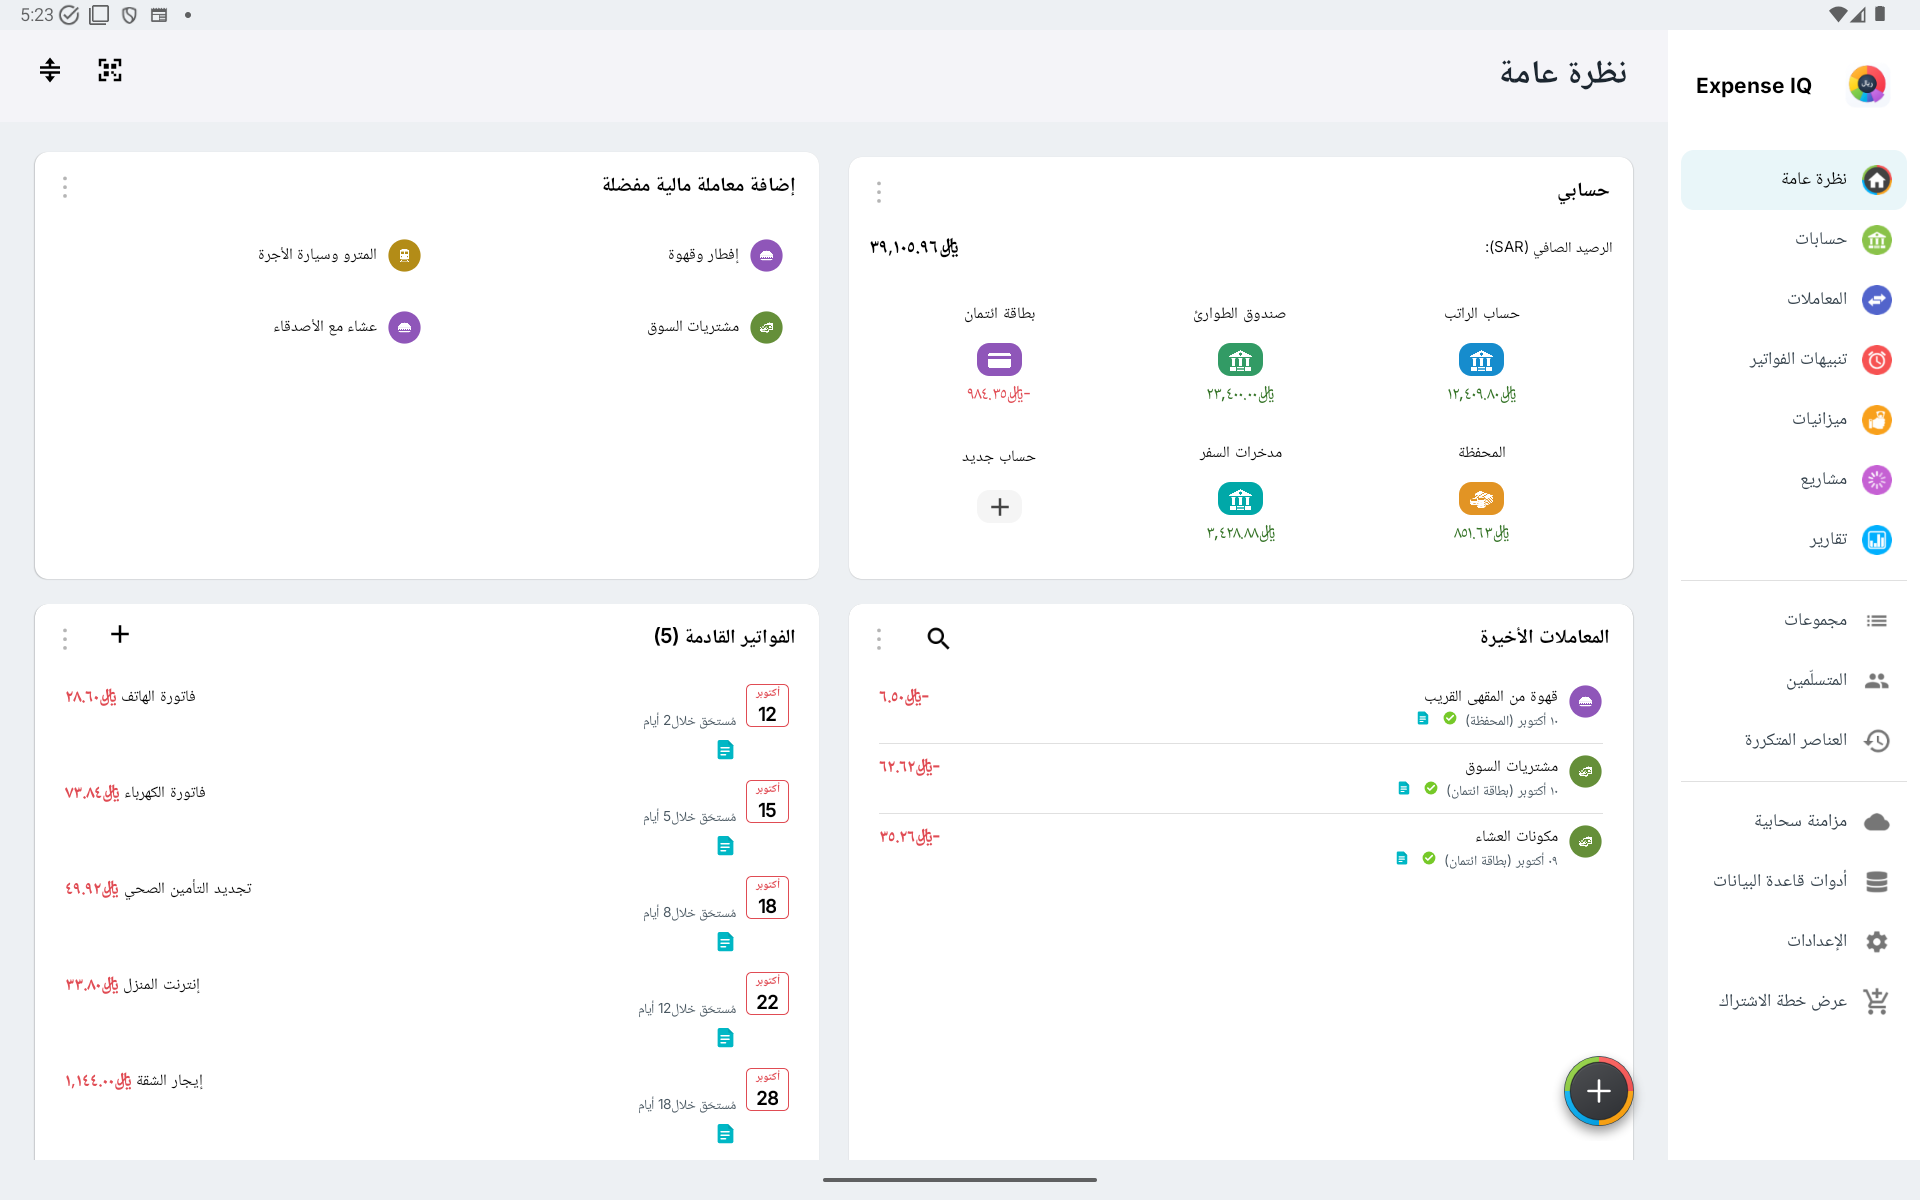The width and height of the screenshot is (1920, 1200).
Task: Open the task-done notification in status bar
Action: (x=69, y=15)
